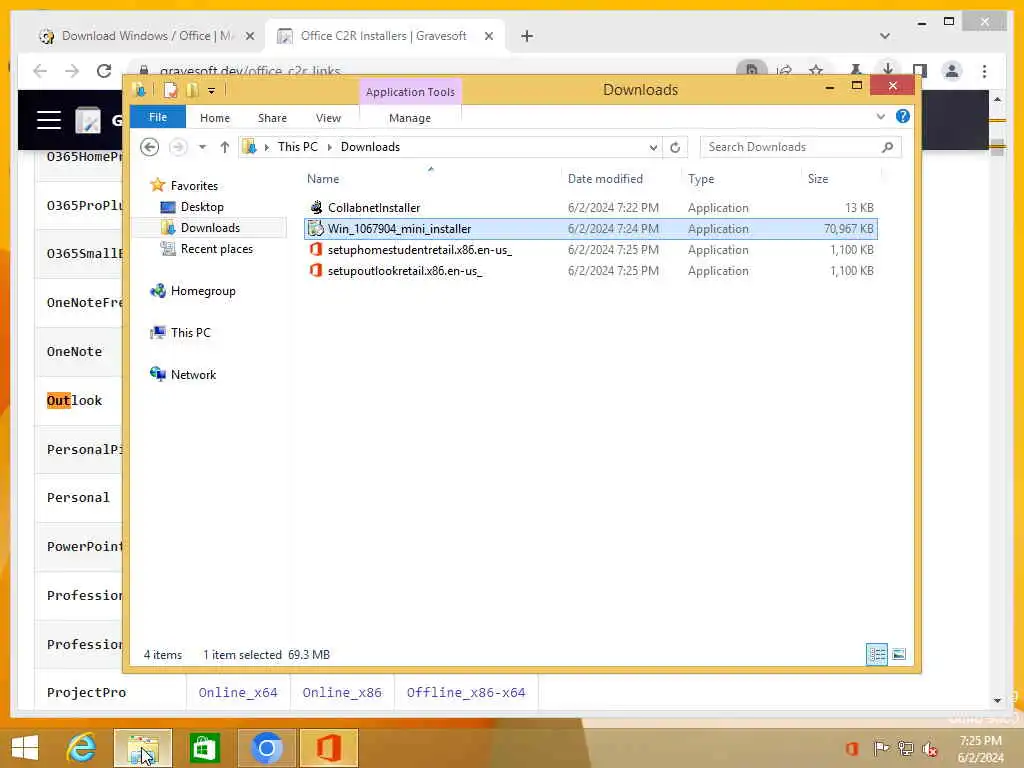Screen dimensions: 1024x768
Task: Click This PC in the address breadcrumb
Action: coord(298,147)
